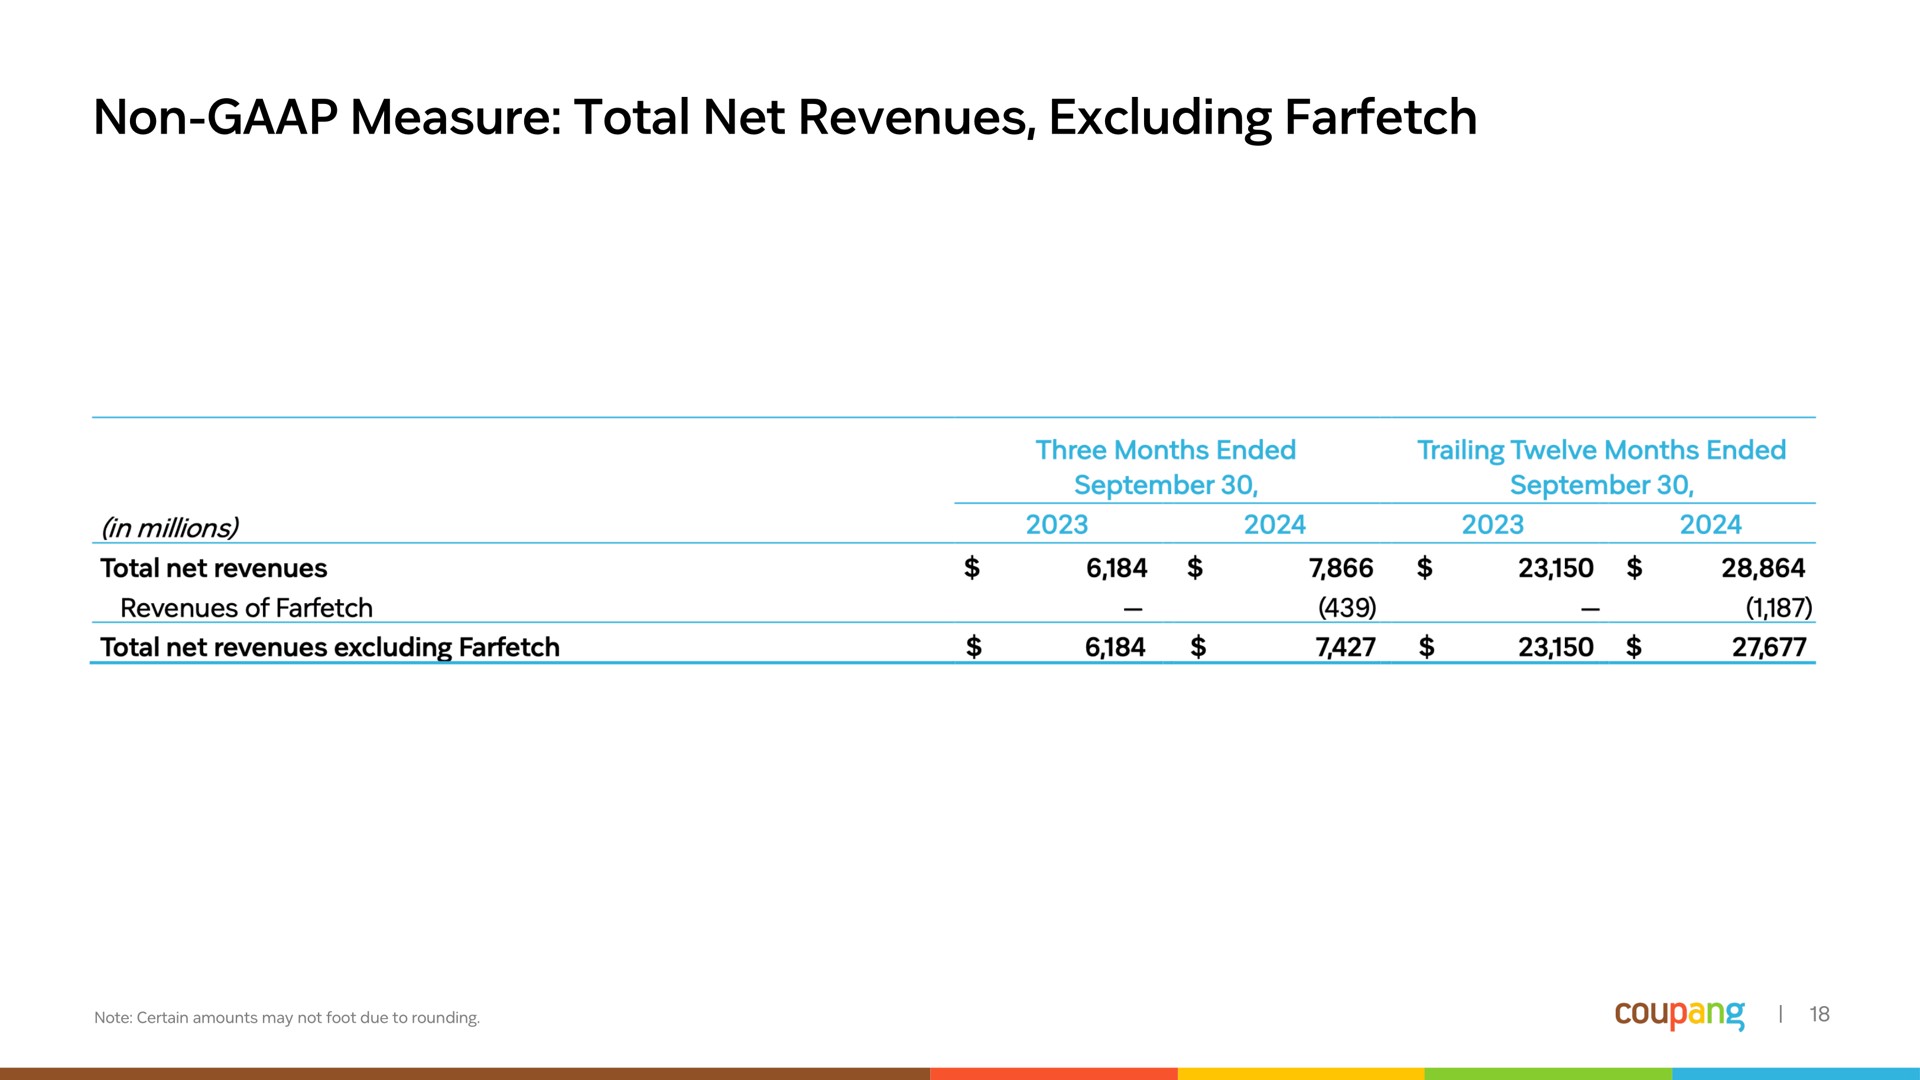Click 'Total net revenues excluding Farfetch' label
Viewport: 1920px width, 1080px height.
coord(330,648)
